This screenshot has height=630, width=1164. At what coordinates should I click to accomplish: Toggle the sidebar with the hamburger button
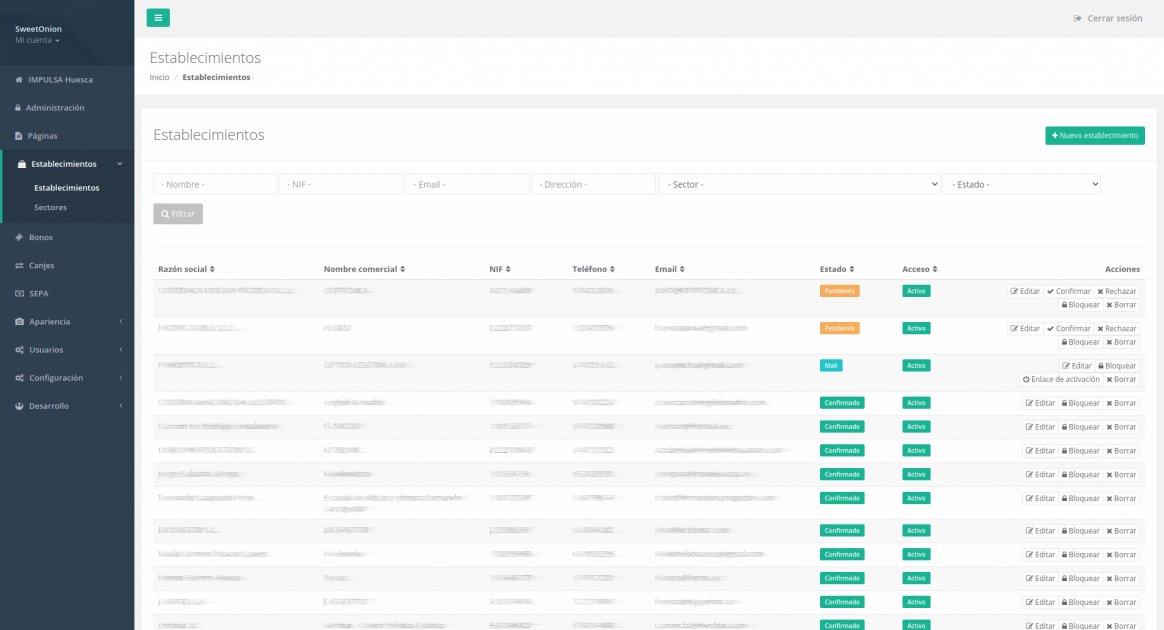point(156,17)
